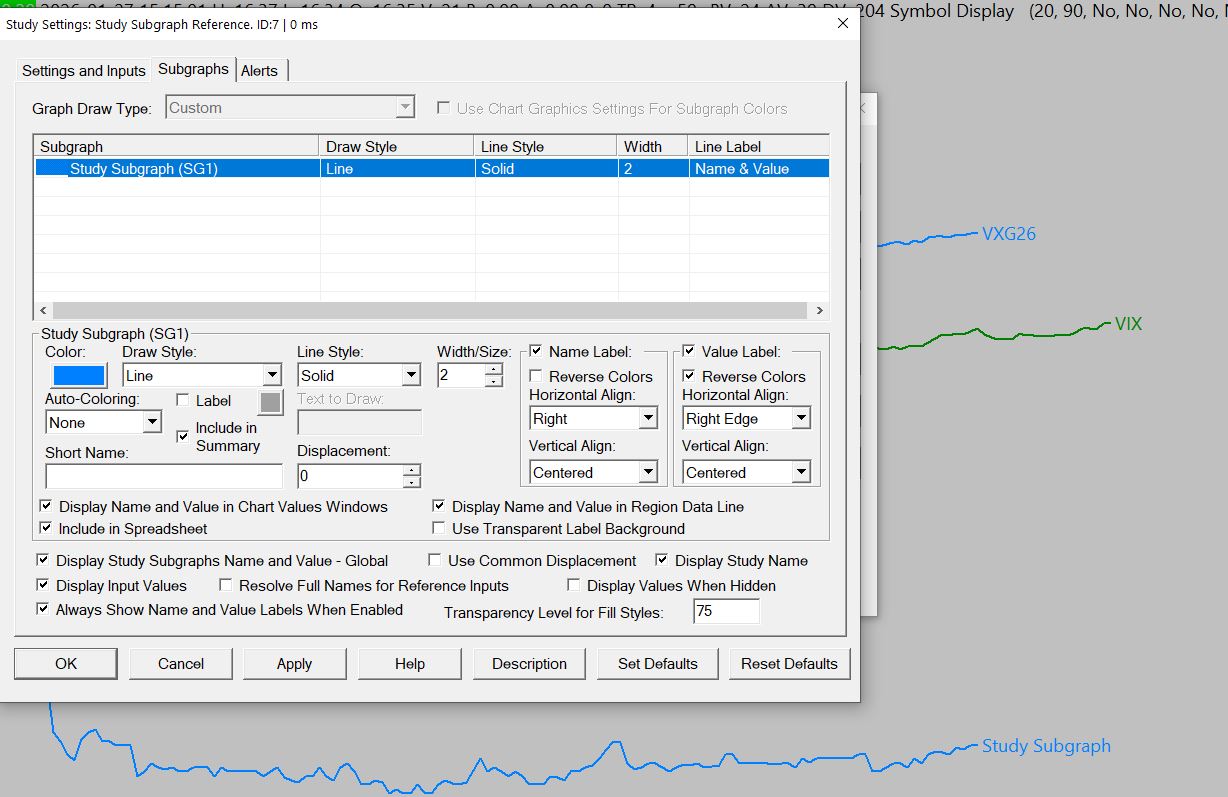Click the Short Name text field

point(164,476)
